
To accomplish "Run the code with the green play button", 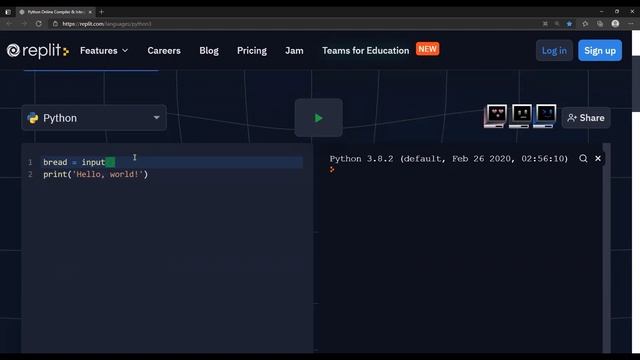I will (x=318, y=118).
